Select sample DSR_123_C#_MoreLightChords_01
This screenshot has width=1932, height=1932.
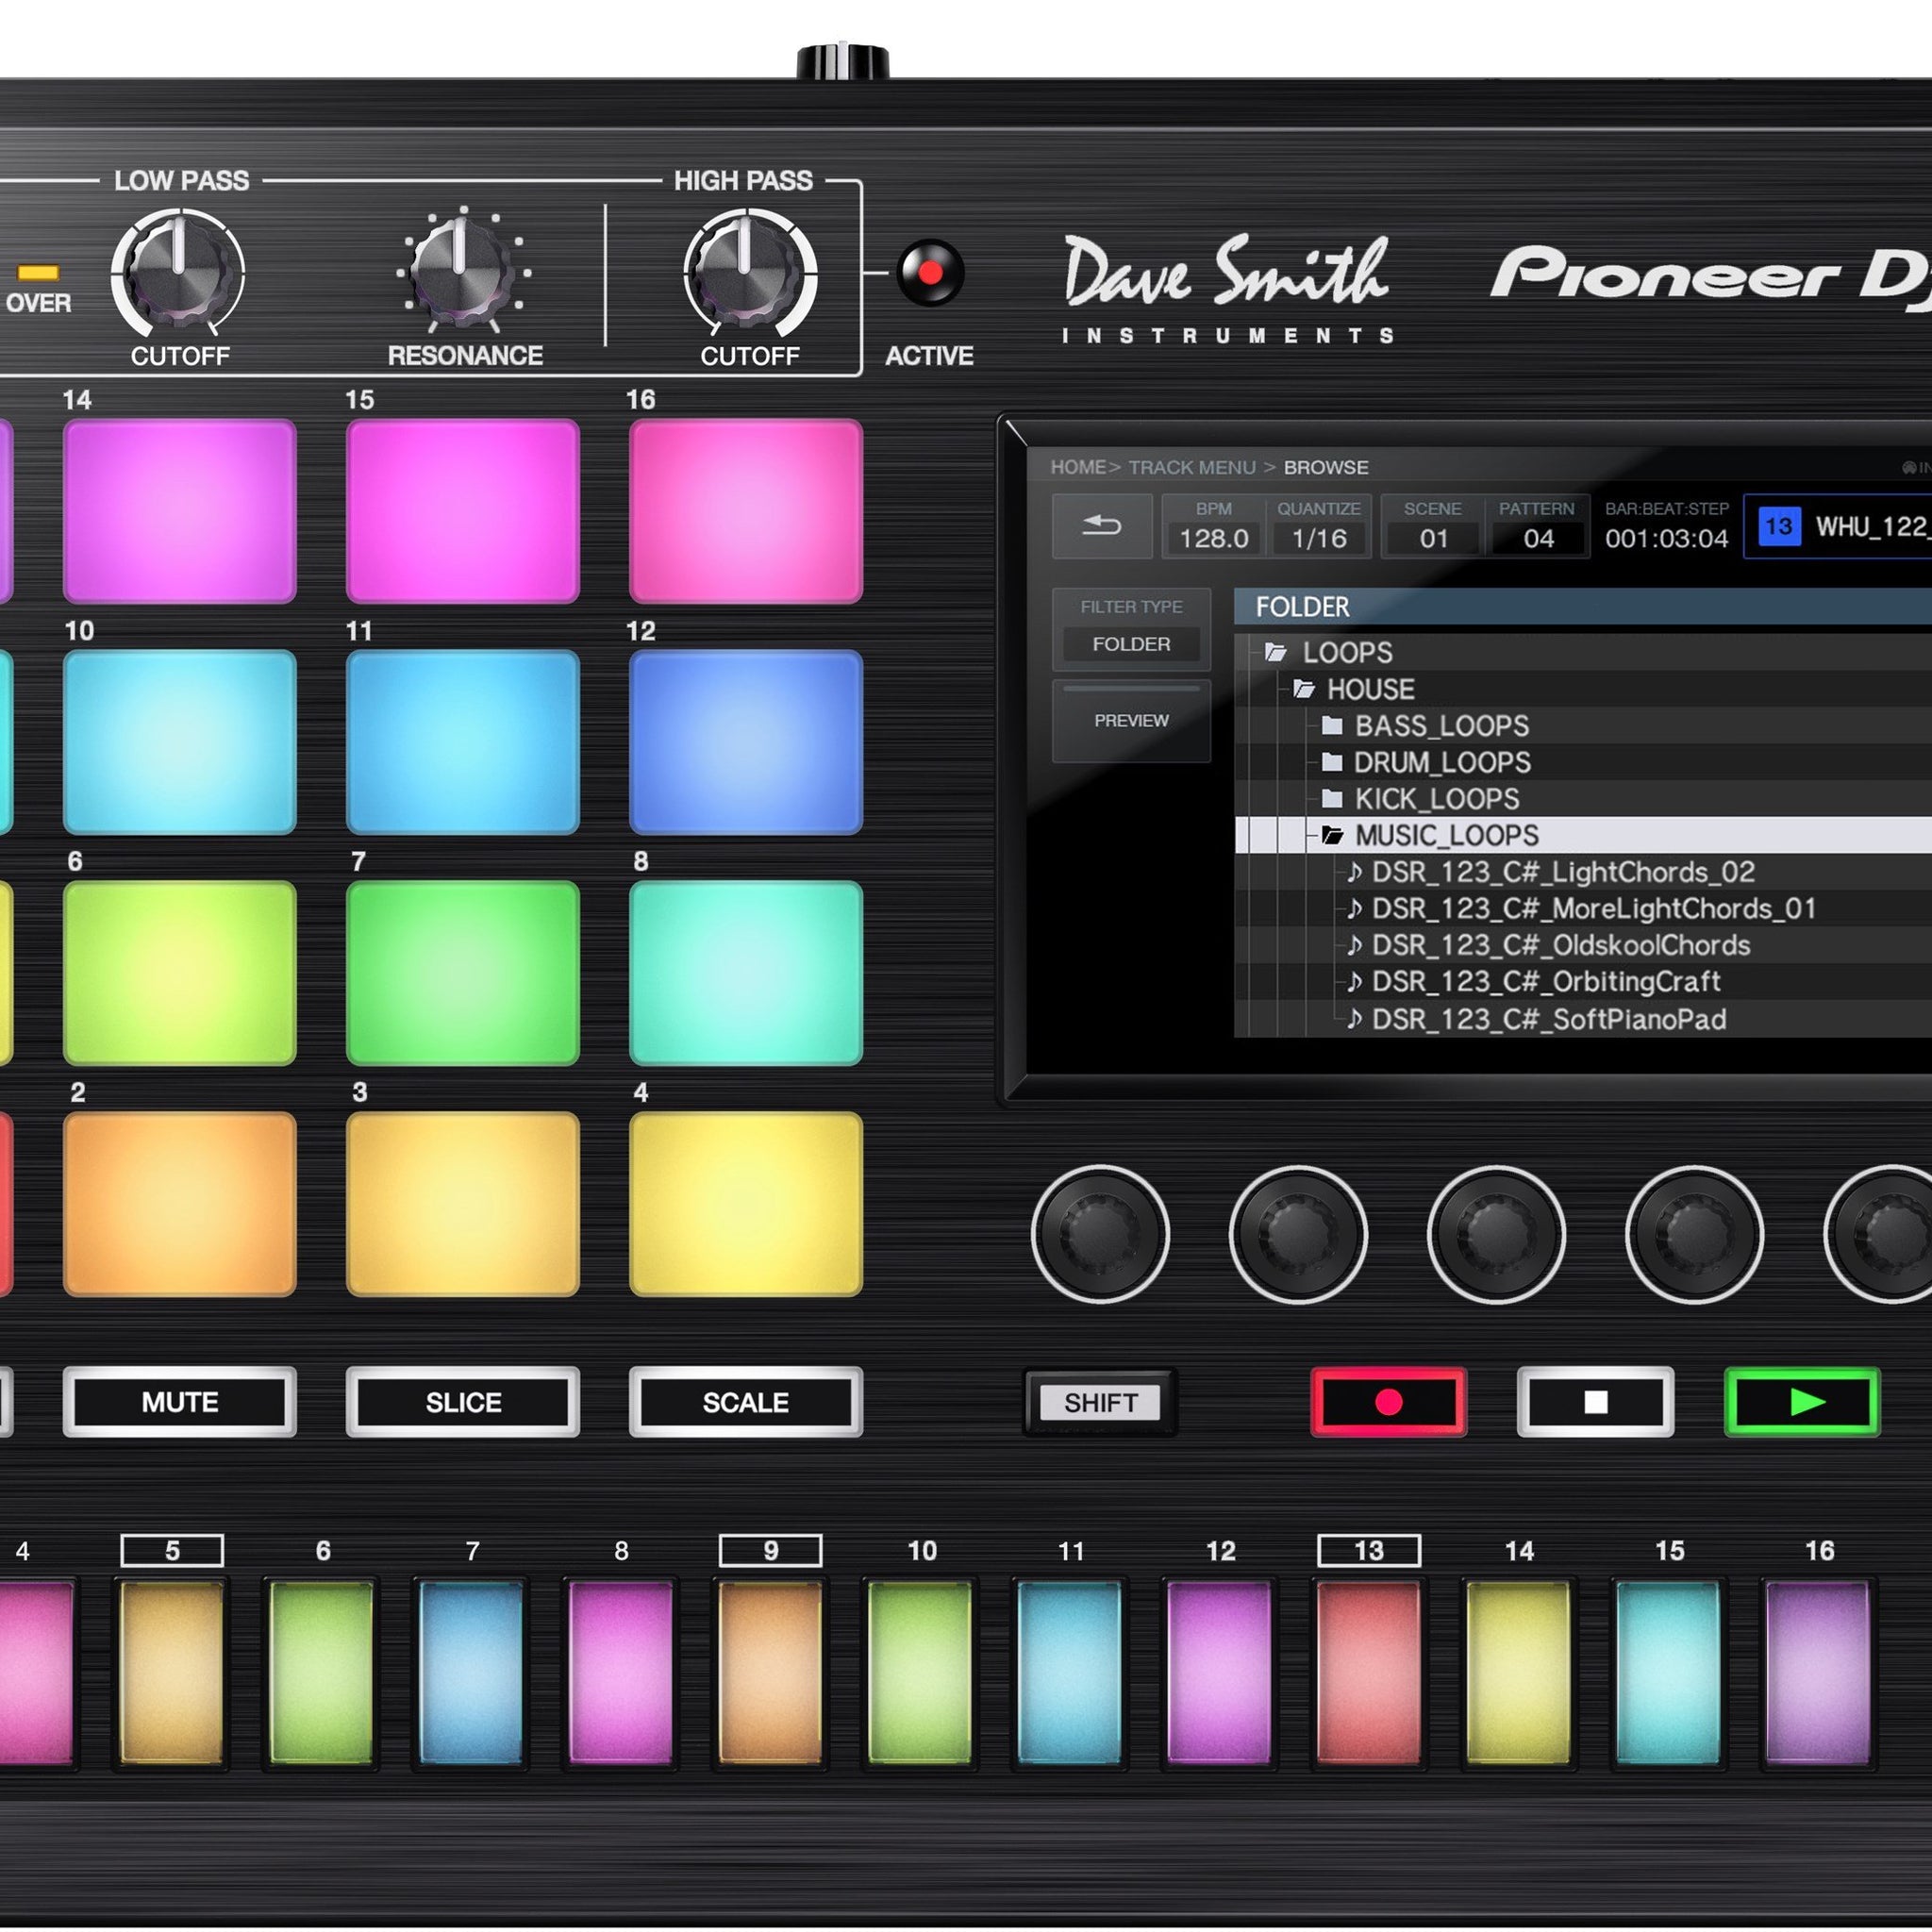click(1582, 908)
